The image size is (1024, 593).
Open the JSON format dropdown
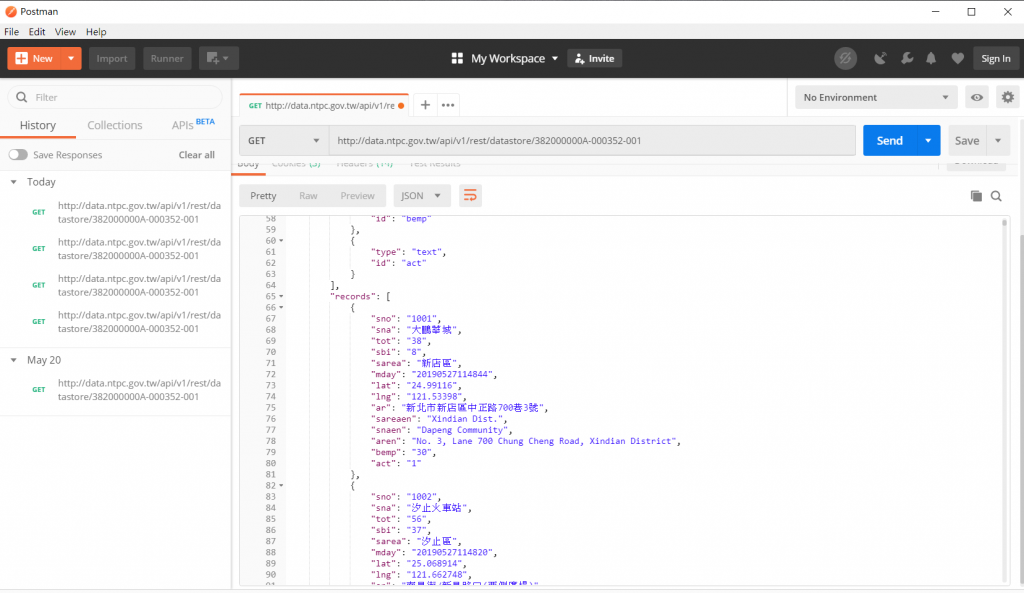tap(421, 195)
